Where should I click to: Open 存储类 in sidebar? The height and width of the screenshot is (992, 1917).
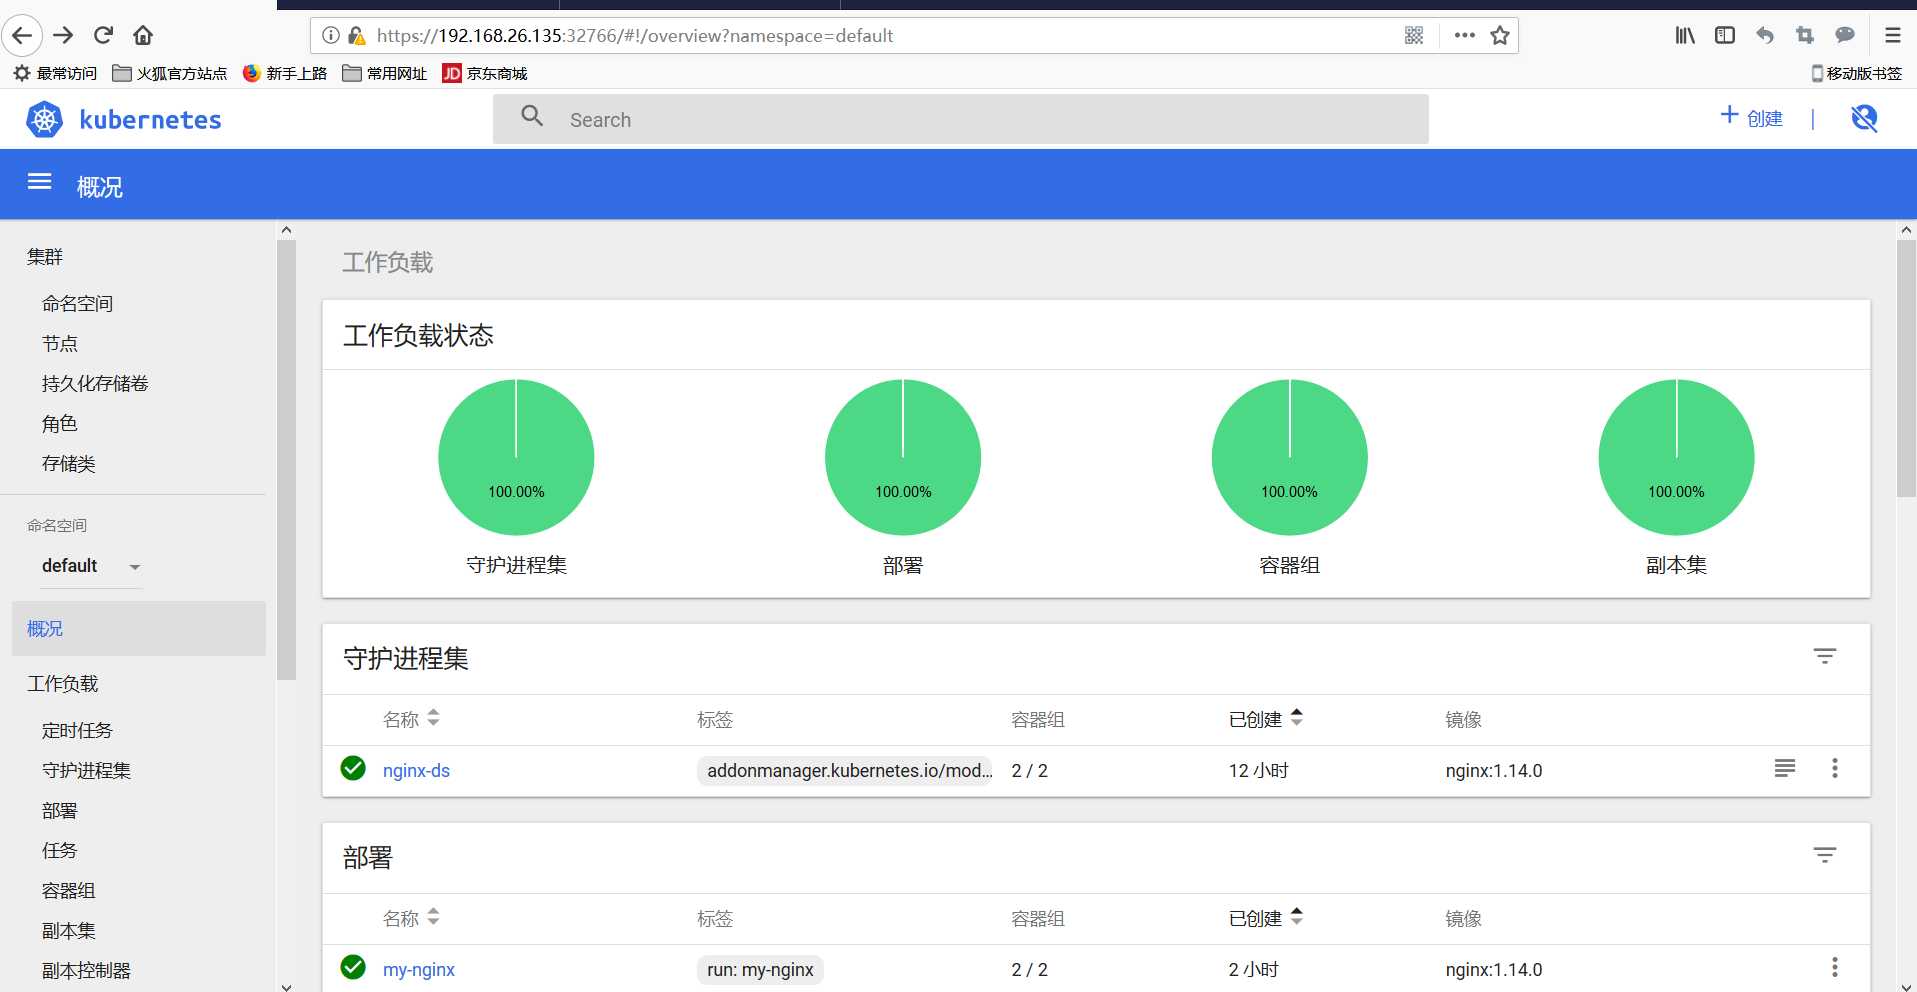pos(69,464)
